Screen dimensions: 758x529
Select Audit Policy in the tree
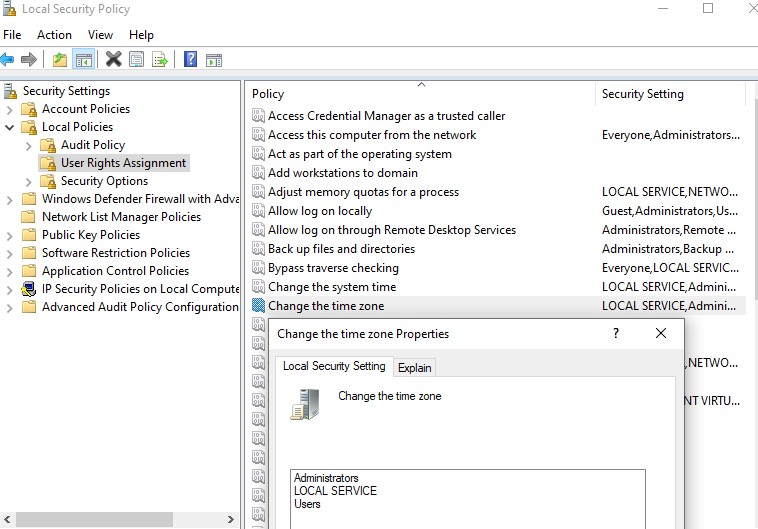(x=92, y=145)
